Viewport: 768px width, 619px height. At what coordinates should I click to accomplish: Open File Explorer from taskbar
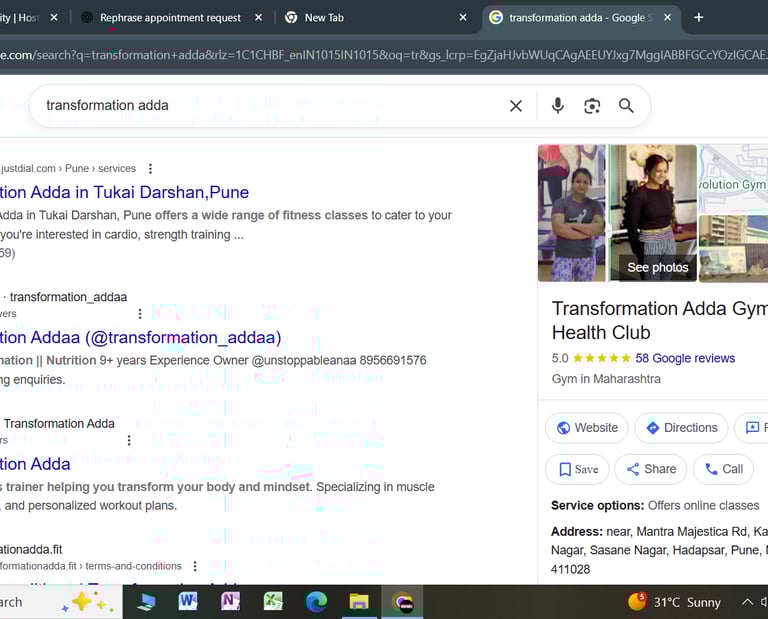point(359,601)
